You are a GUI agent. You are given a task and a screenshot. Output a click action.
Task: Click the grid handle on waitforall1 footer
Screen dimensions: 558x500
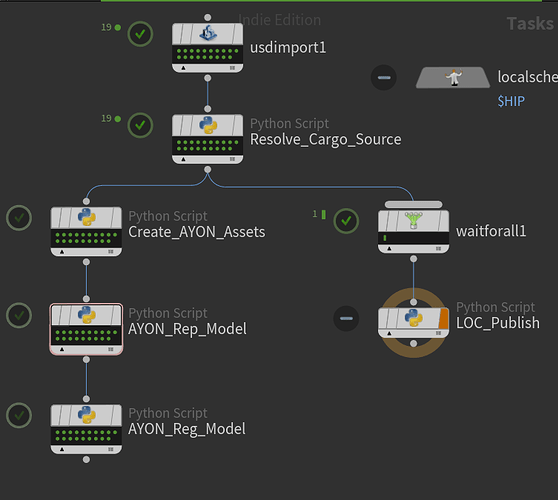click(x=438, y=248)
